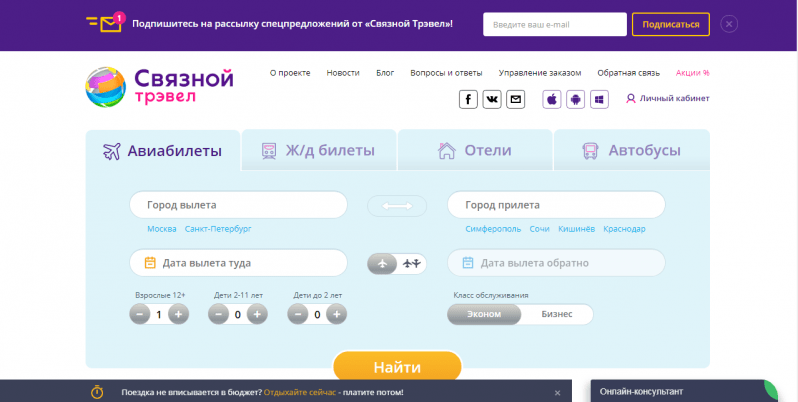Click the email envelope icon in header
This screenshot has width=798, height=402.
pos(516,99)
